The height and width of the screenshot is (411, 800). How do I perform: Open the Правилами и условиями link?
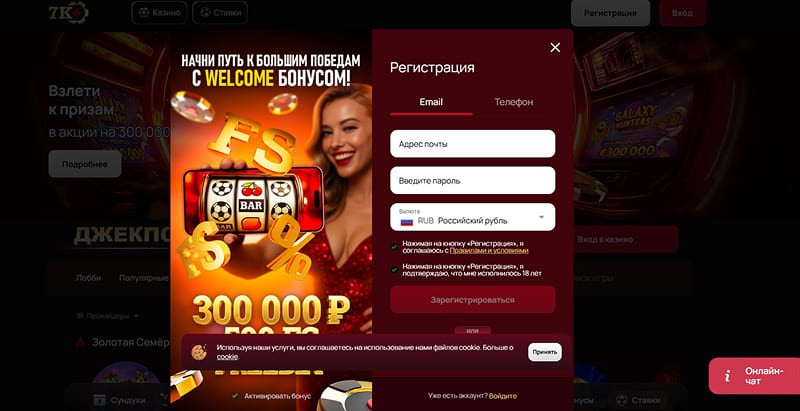[x=489, y=251]
